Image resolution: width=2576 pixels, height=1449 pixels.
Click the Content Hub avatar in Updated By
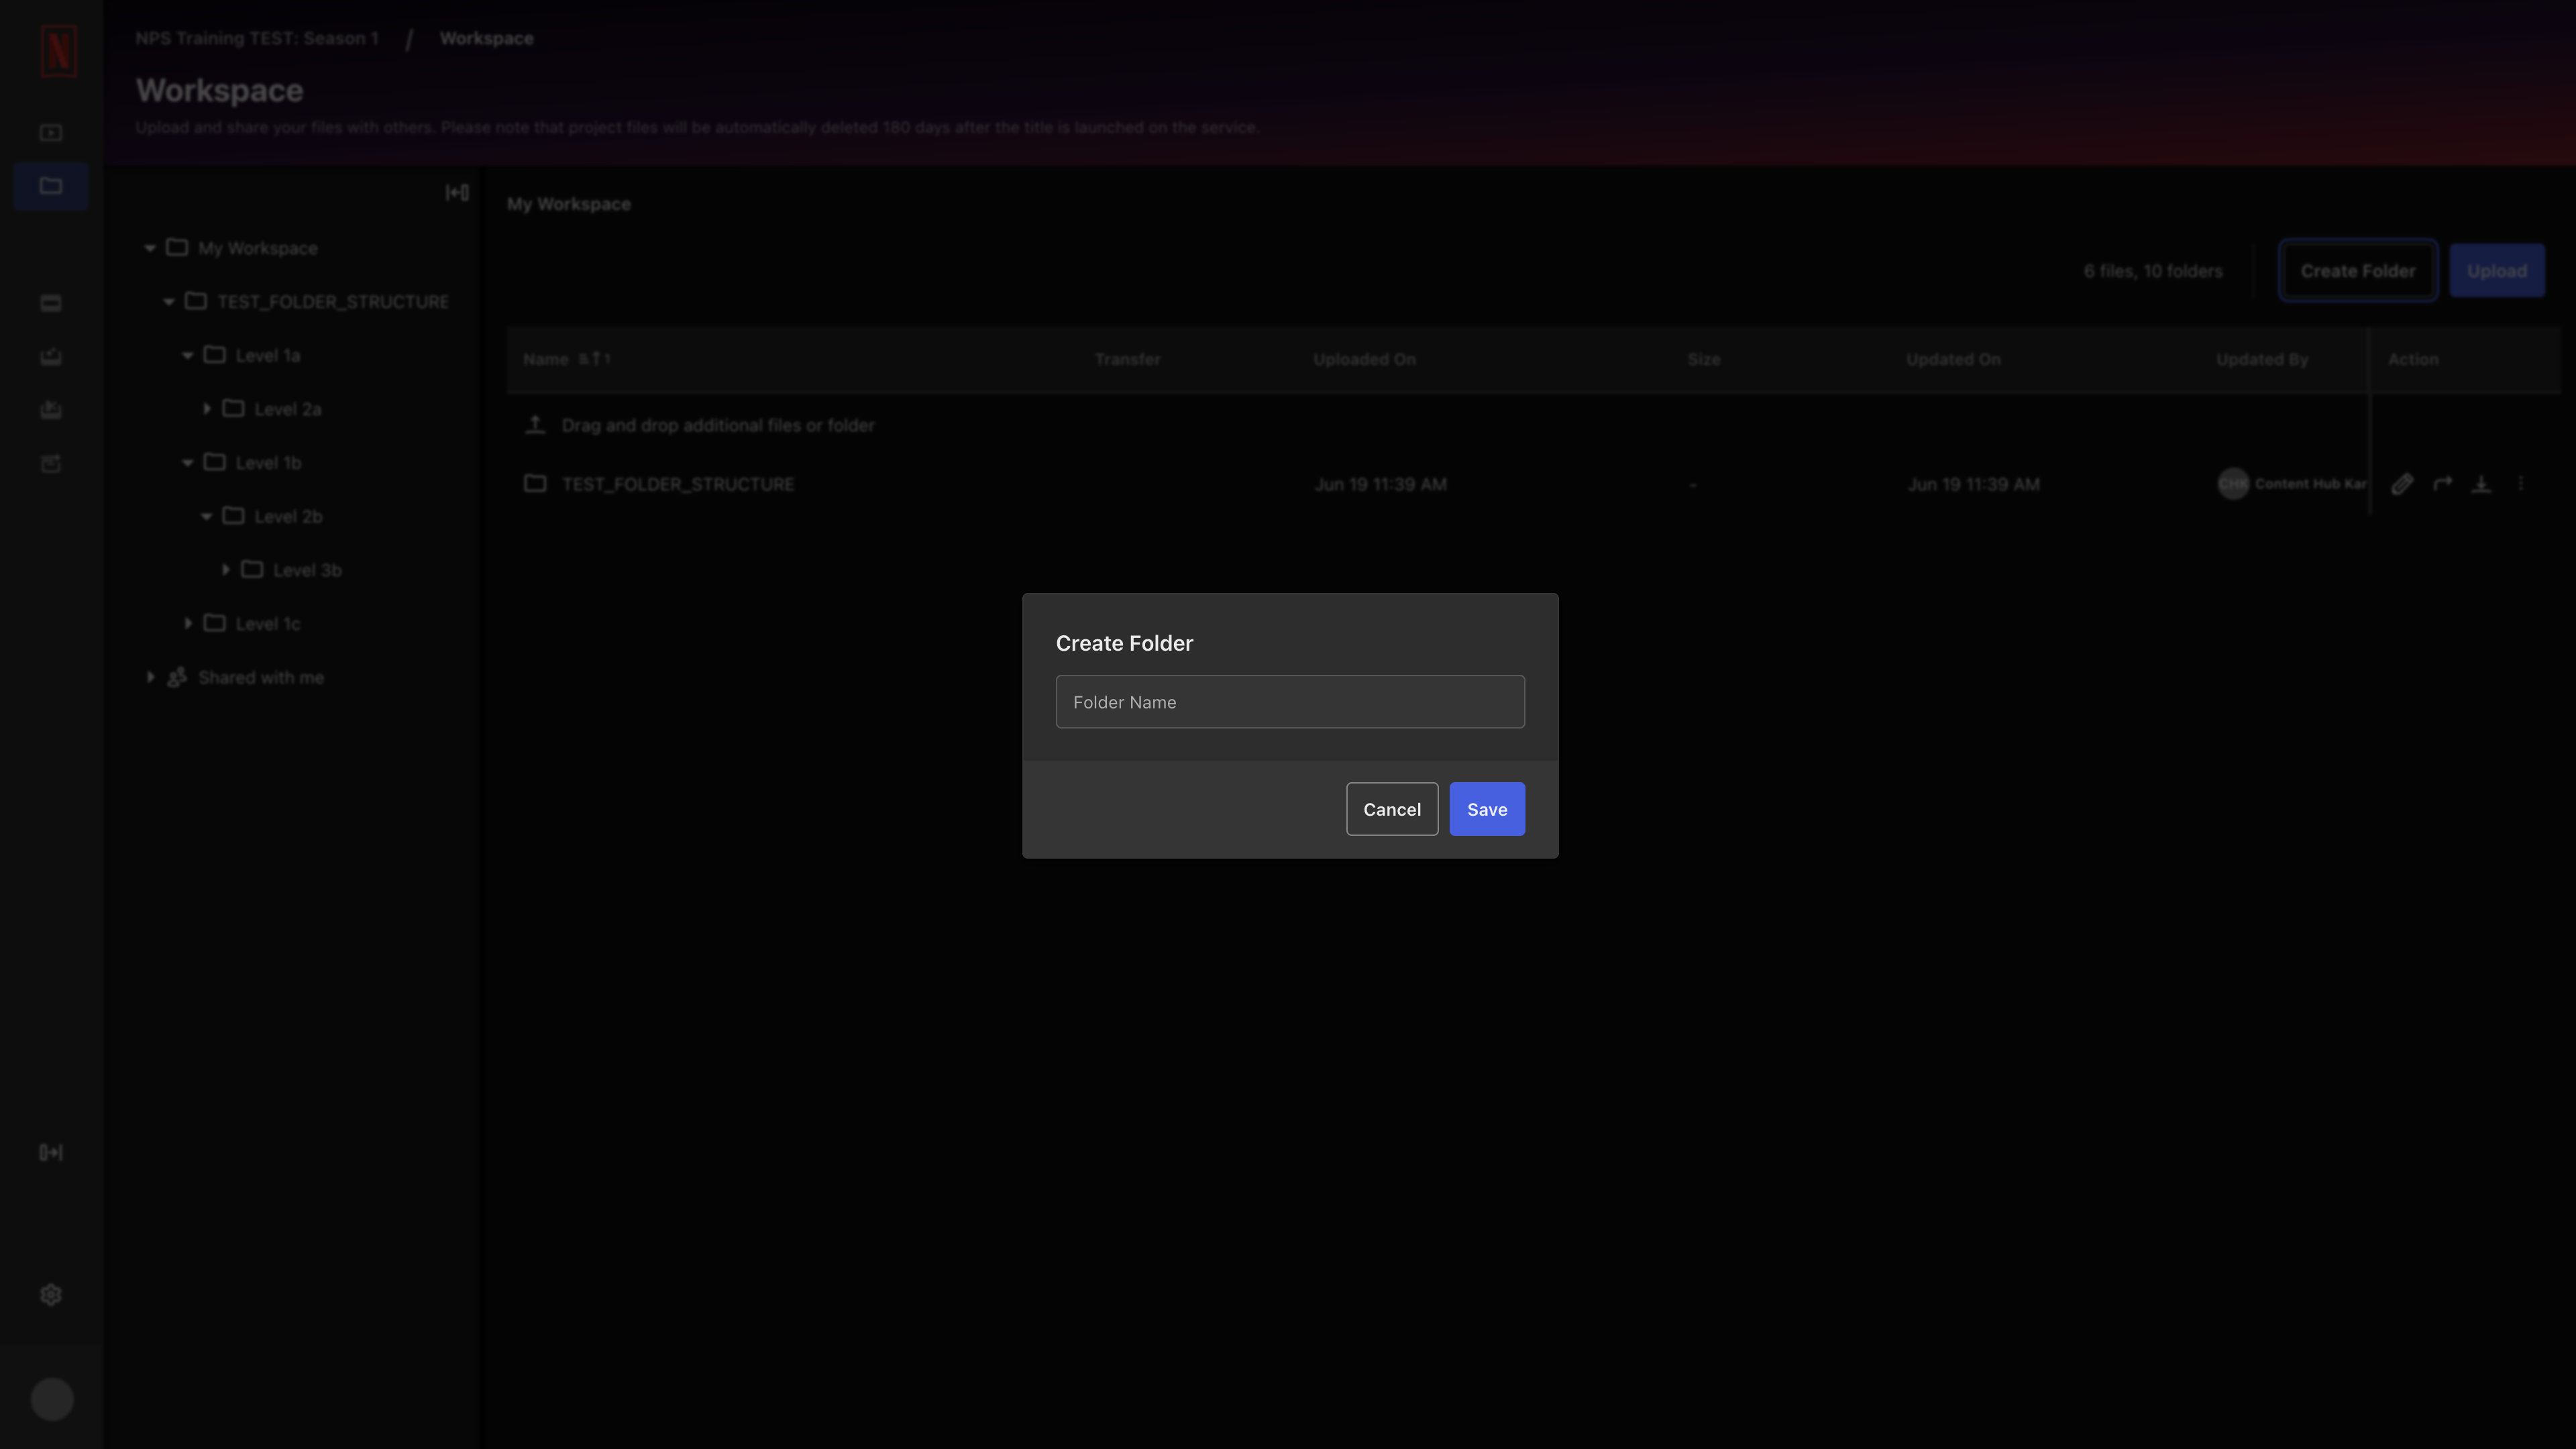click(2233, 484)
